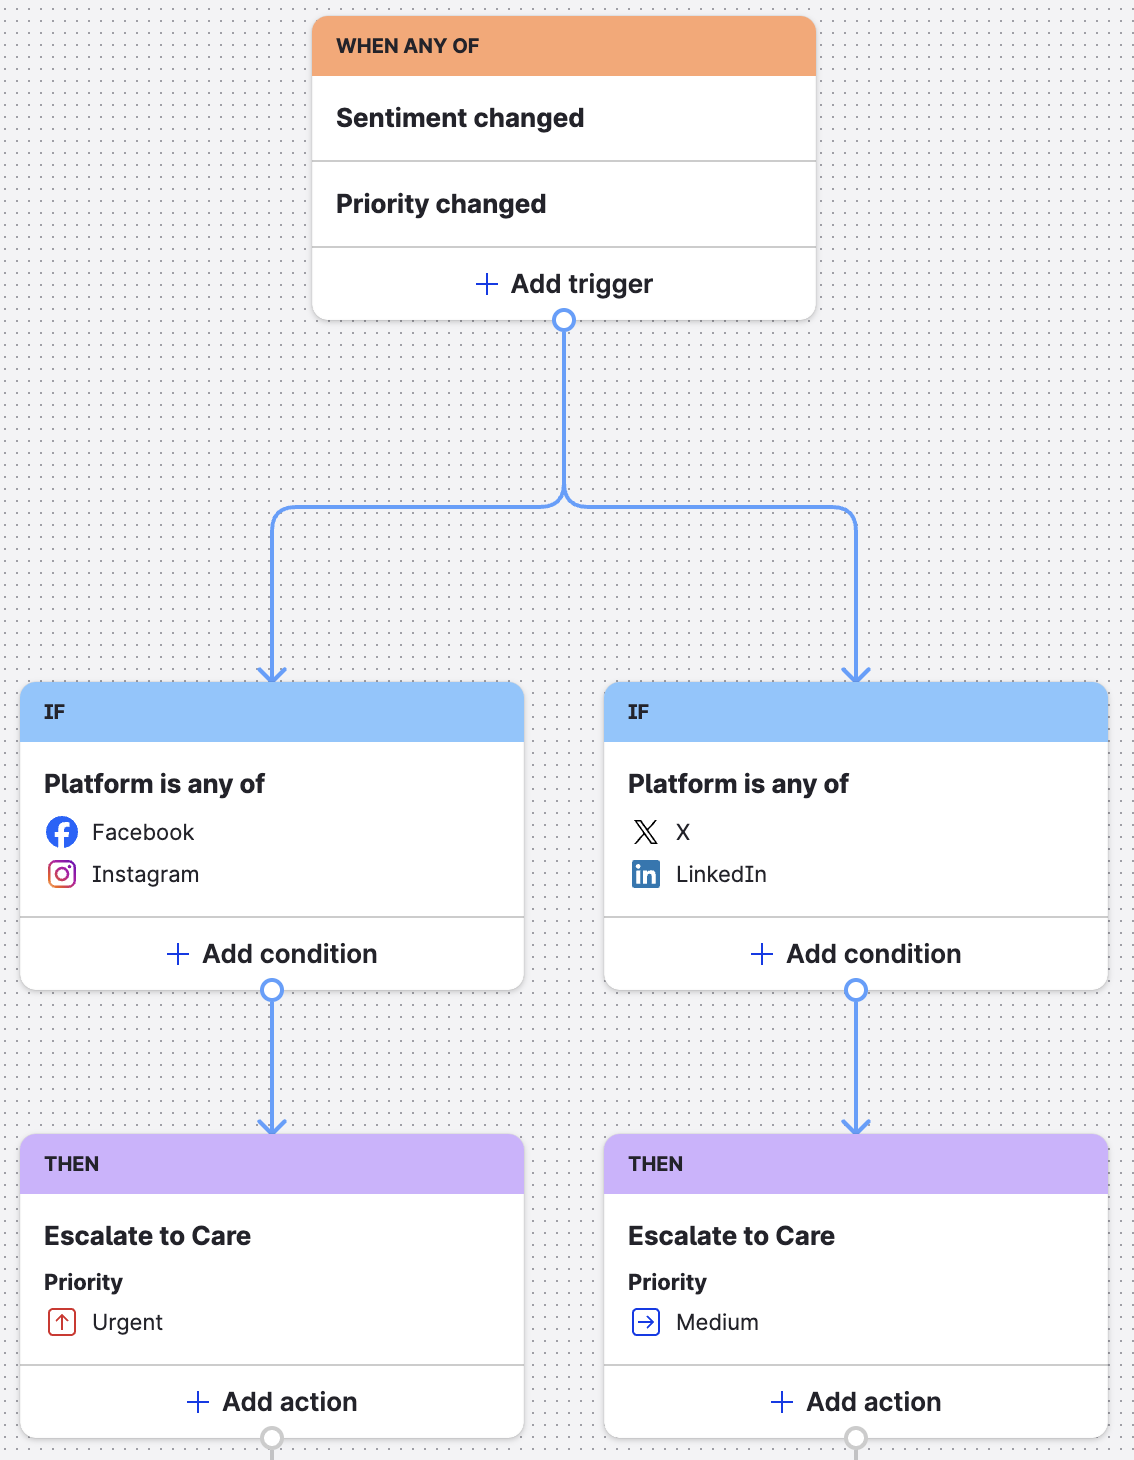Add action below Medium escalation

point(856,1402)
